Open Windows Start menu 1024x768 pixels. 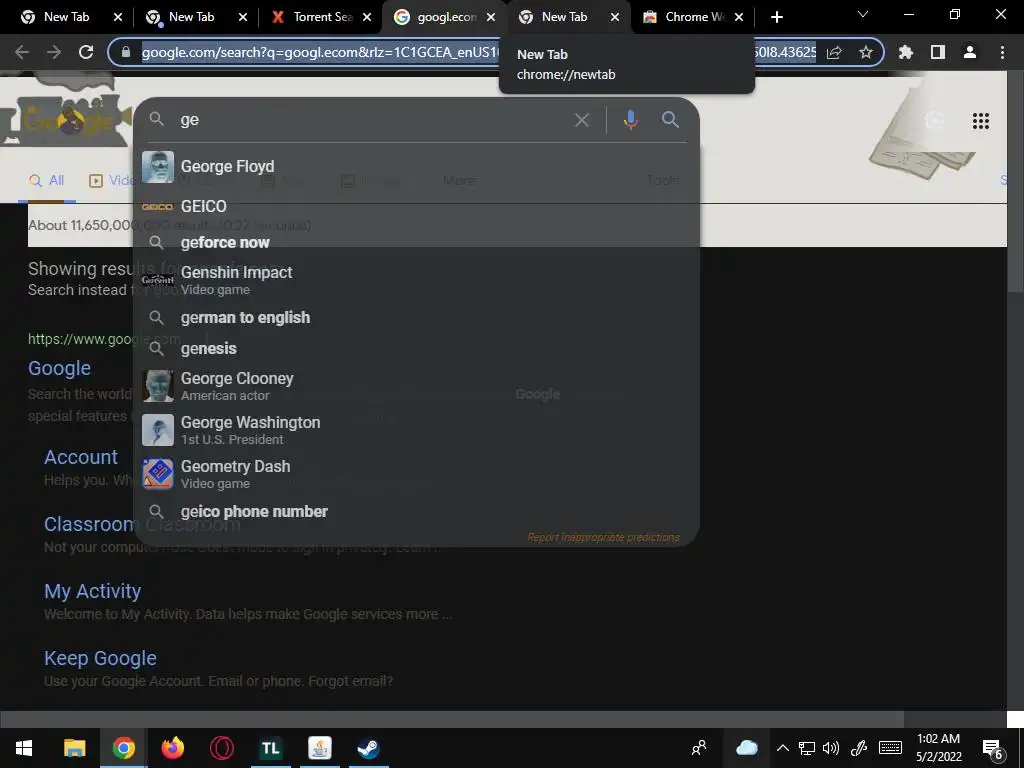click(24, 748)
